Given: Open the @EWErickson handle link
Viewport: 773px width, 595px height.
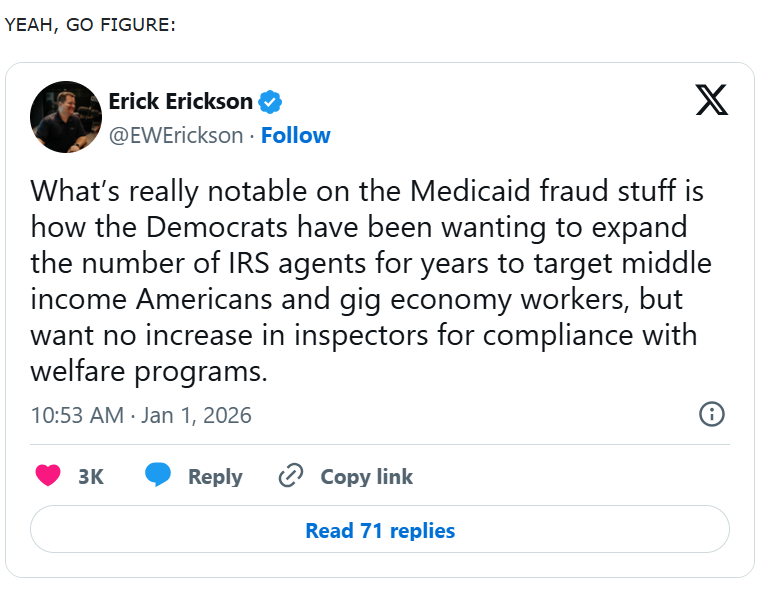Looking at the screenshot, I should click(x=175, y=135).
